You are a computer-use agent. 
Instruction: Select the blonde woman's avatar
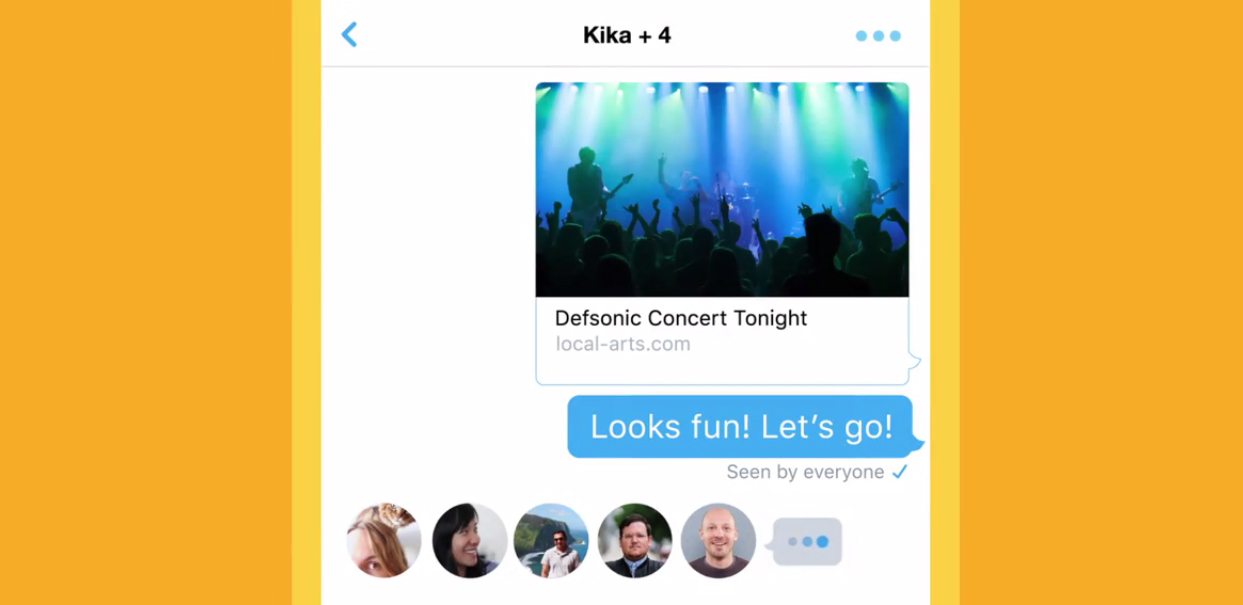[384, 540]
